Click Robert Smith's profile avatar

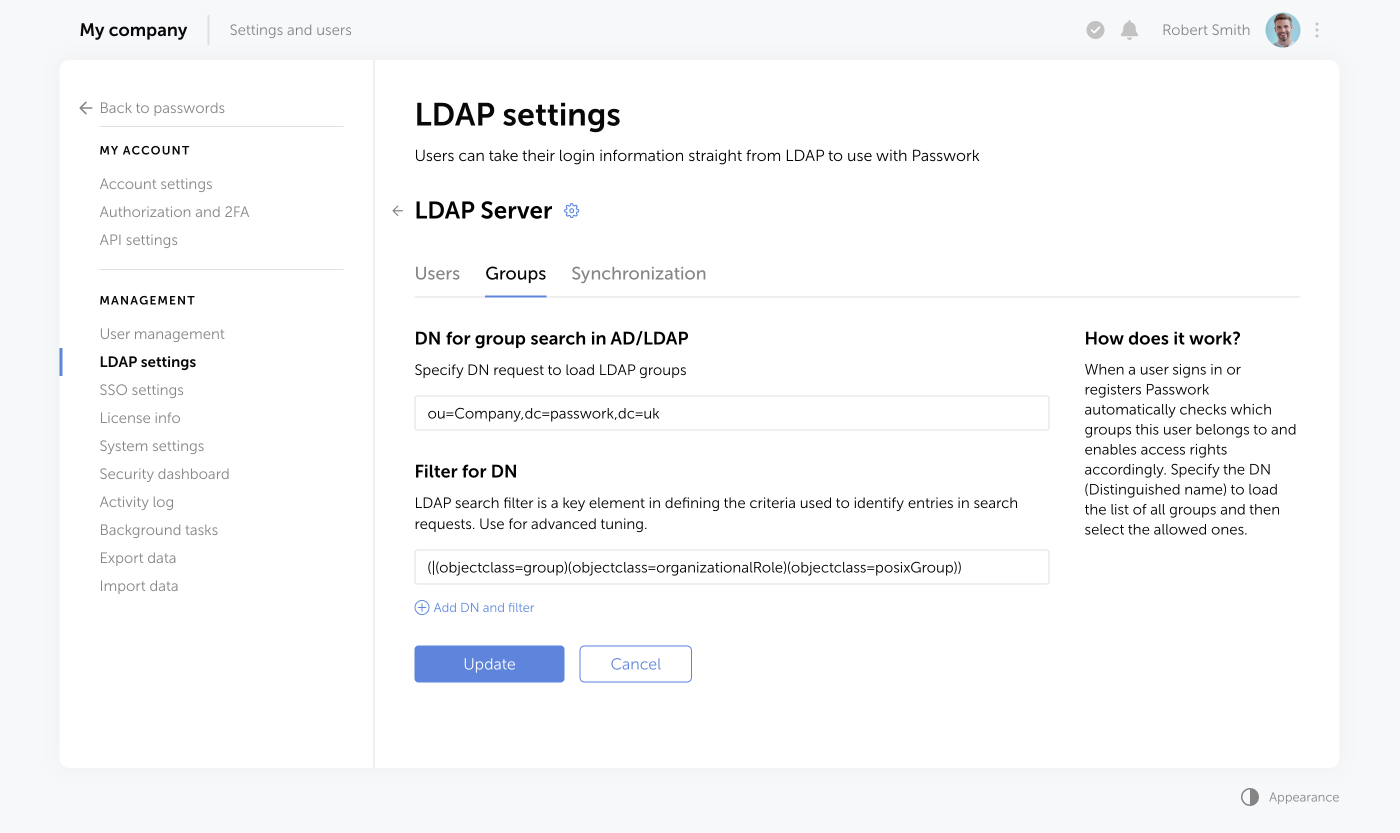[1282, 29]
